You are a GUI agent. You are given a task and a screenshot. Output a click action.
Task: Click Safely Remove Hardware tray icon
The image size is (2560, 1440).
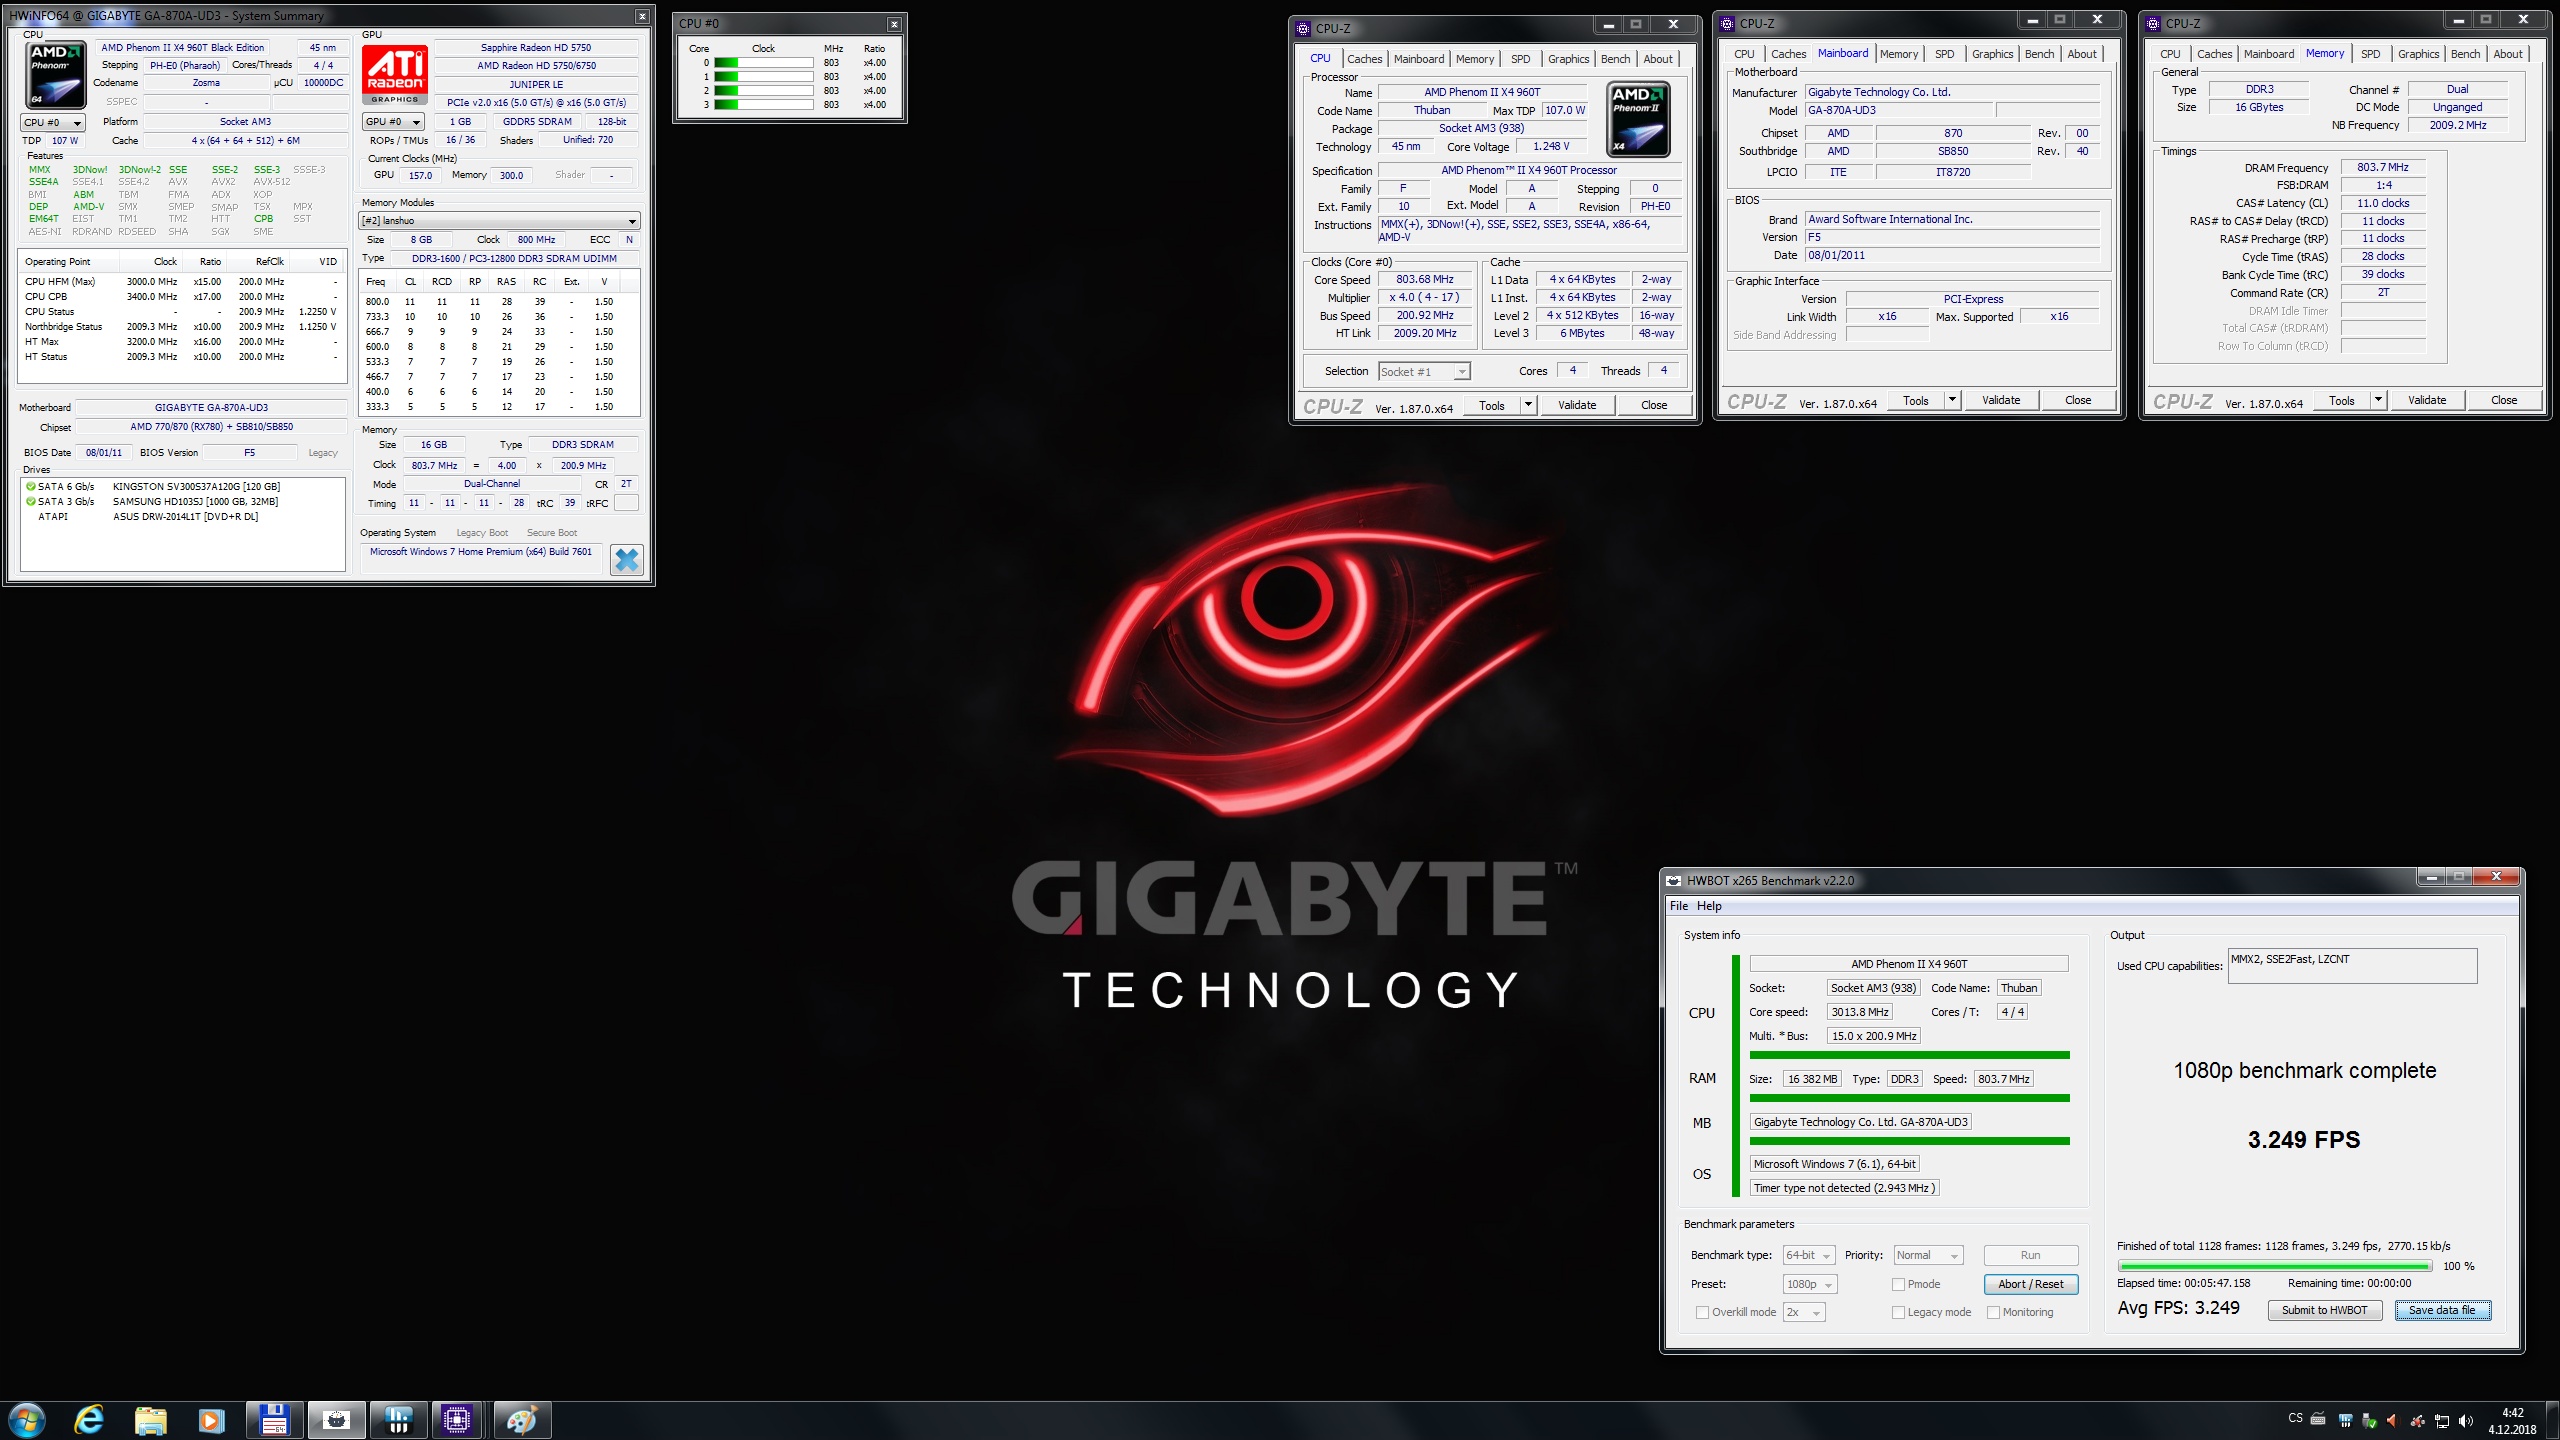point(2369,1419)
